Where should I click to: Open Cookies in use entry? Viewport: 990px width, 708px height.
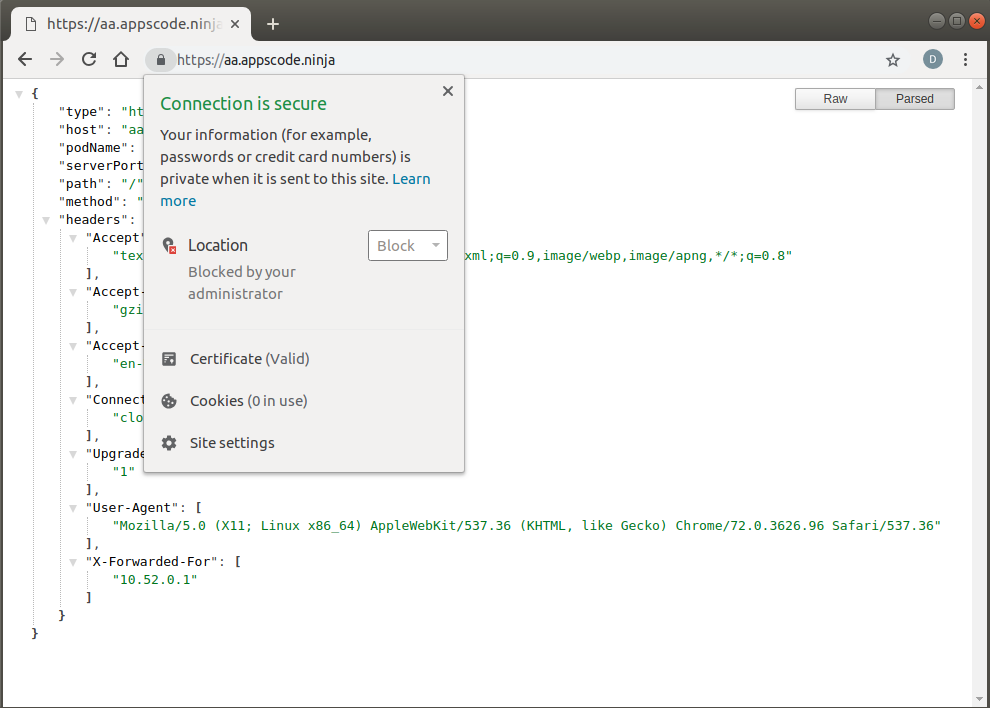click(x=248, y=401)
